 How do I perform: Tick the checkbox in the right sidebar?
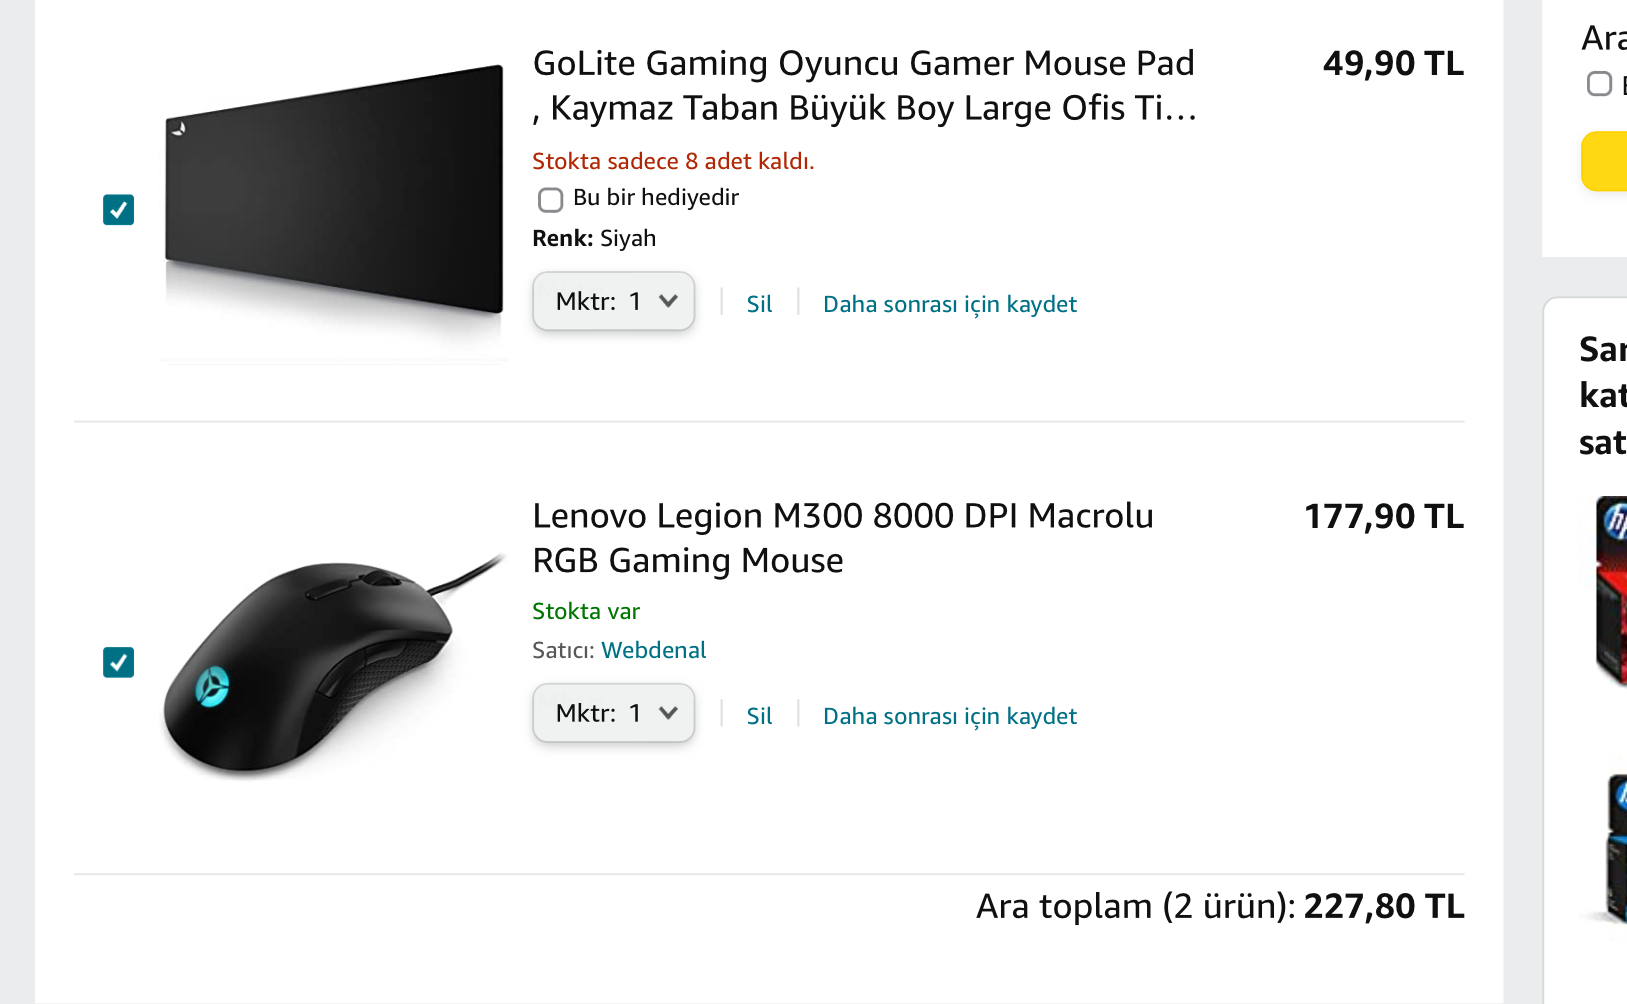pyautogui.click(x=1599, y=84)
